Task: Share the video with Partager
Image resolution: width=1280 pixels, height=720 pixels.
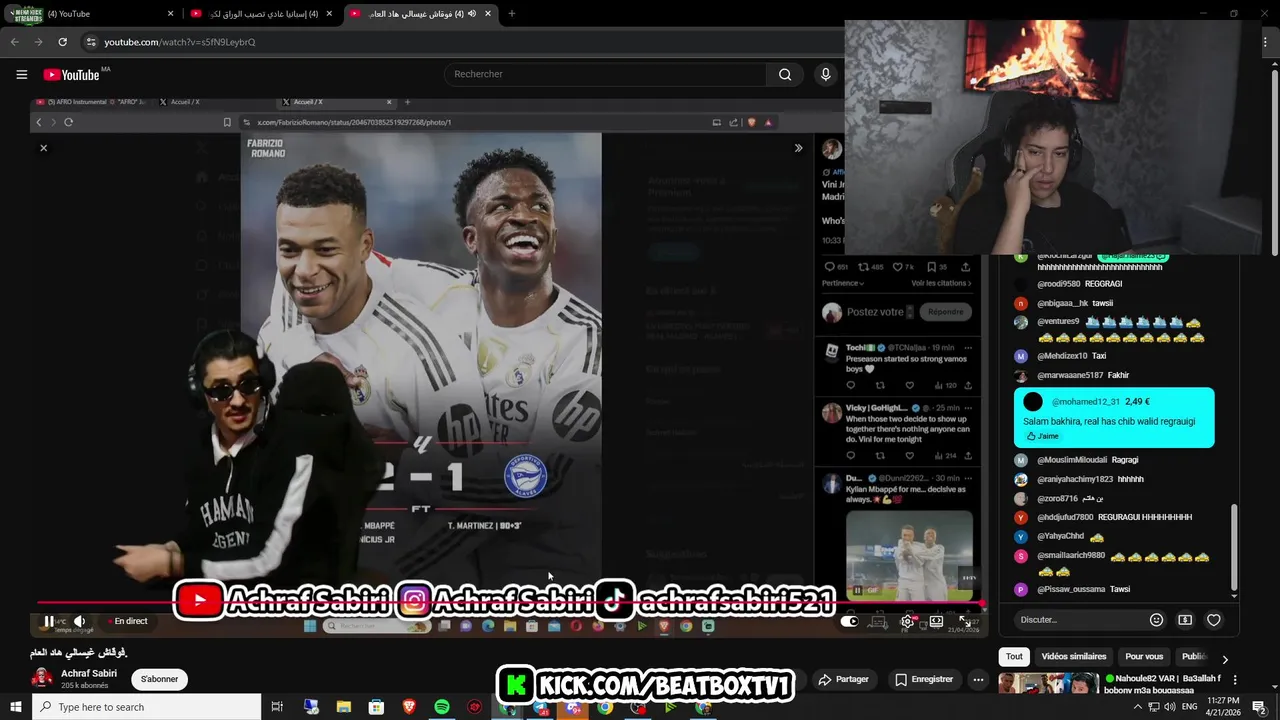Action: (843, 679)
